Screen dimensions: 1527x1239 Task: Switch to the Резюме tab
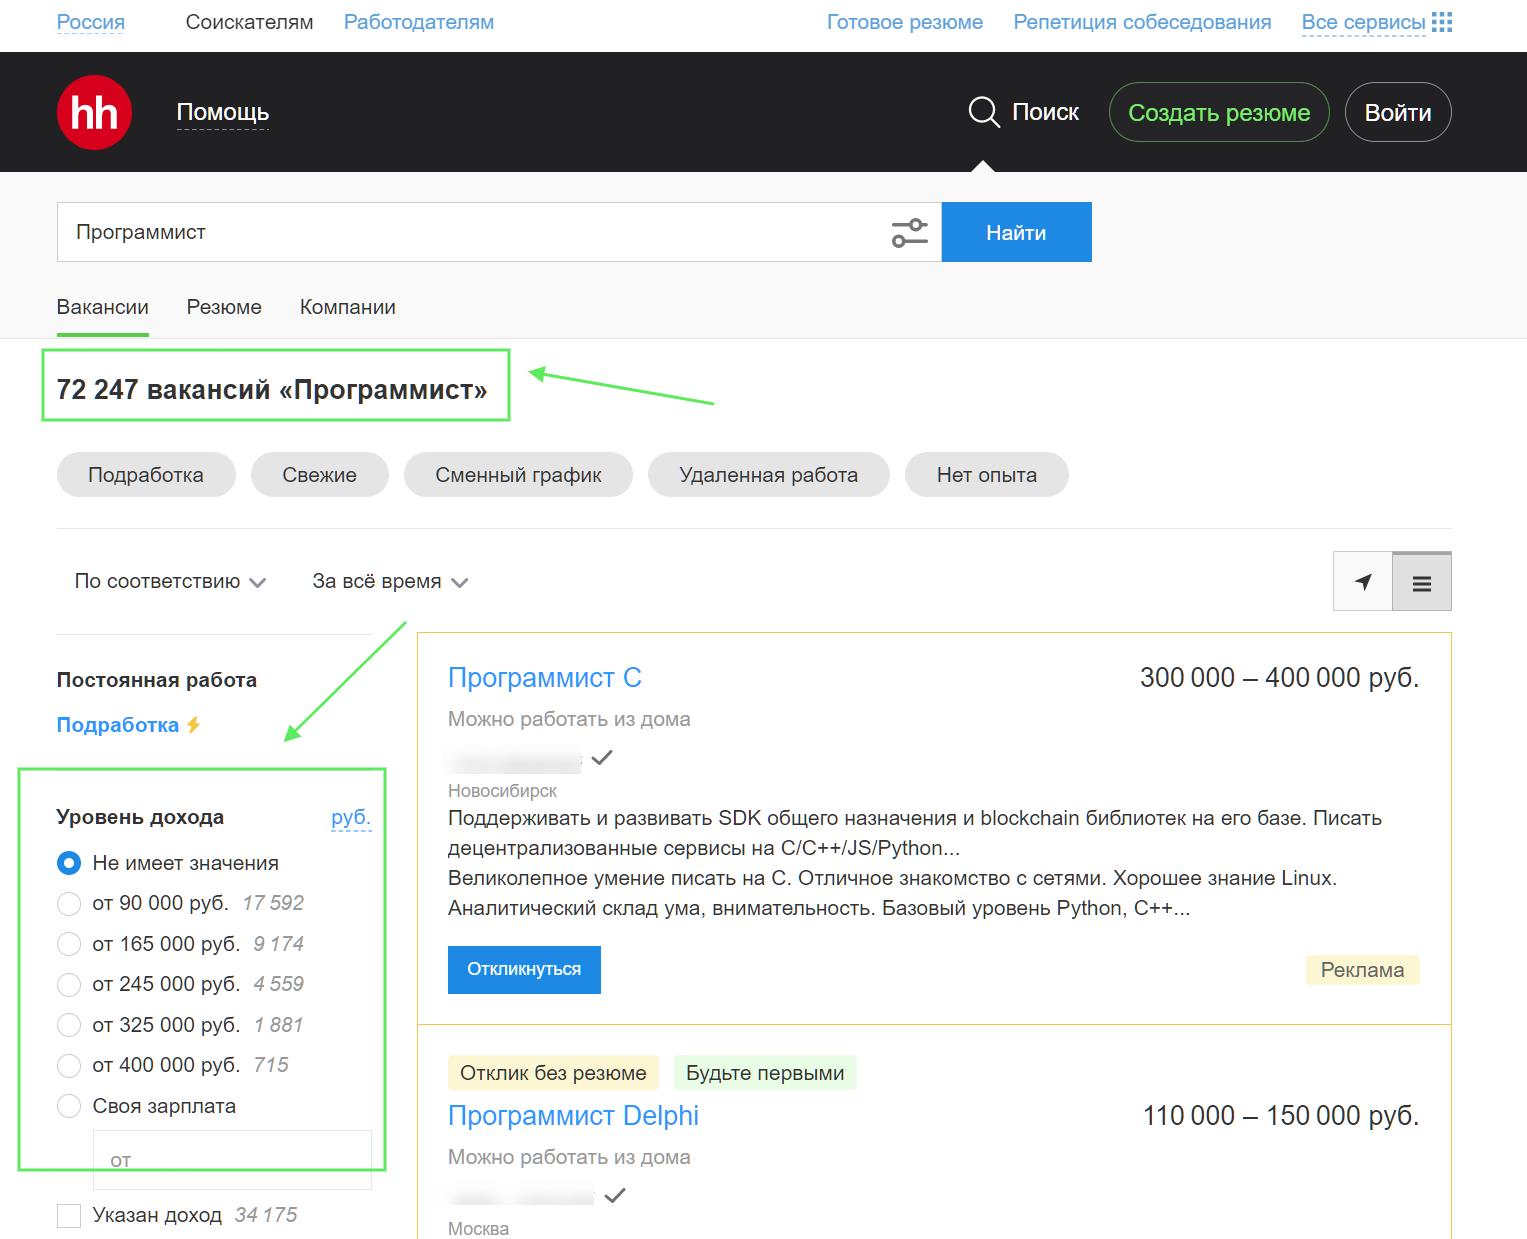click(x=224, y=307)
